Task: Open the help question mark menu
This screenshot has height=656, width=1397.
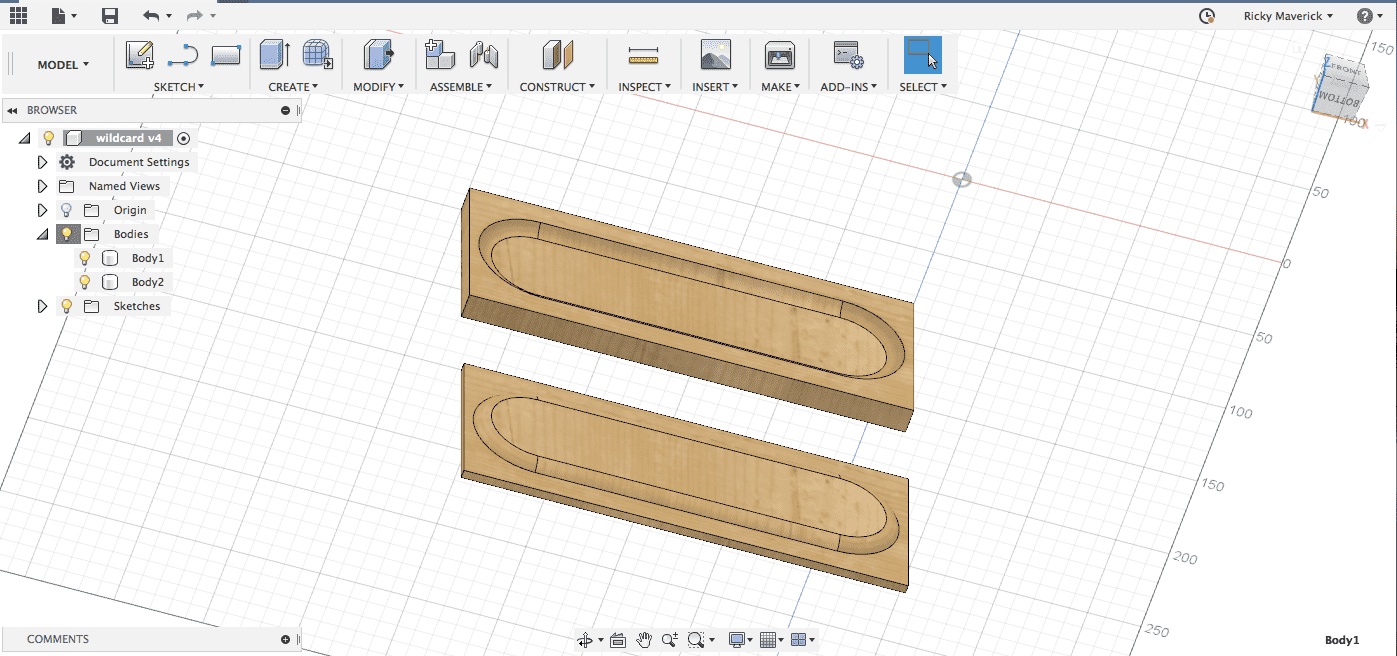Action: 1364,16
